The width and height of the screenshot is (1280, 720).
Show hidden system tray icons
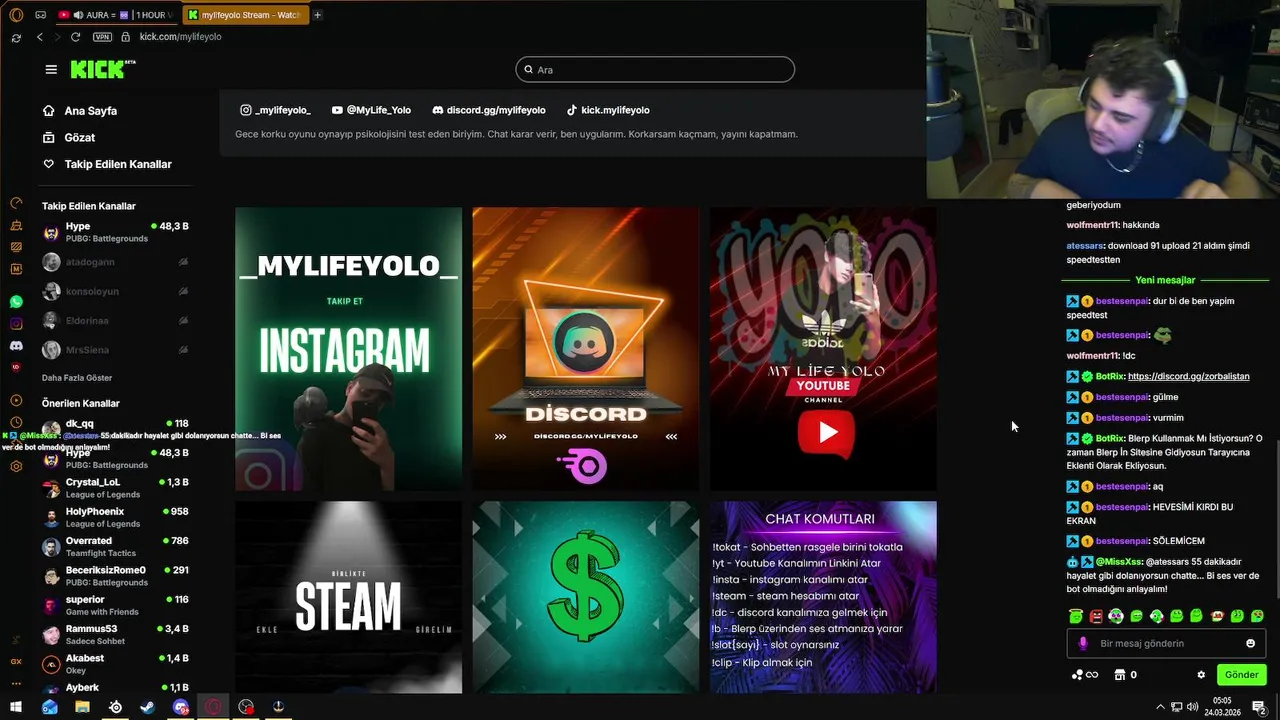click(x=1161, y=707)
